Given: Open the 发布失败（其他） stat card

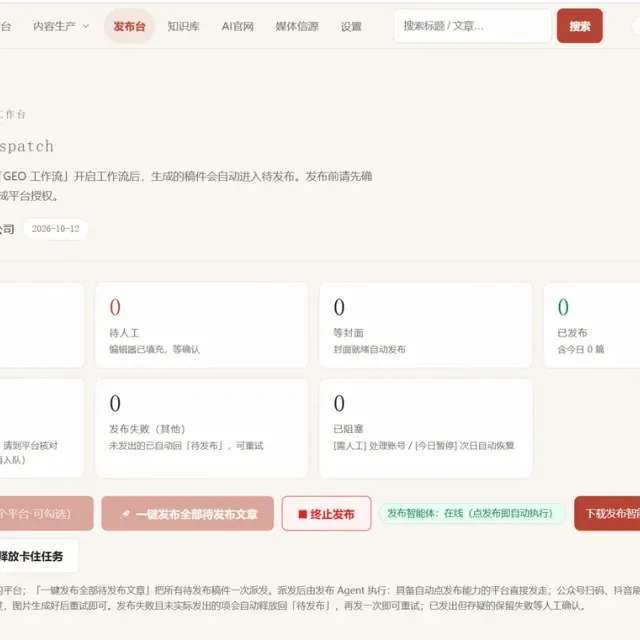Looking at the screenshot, I should 202,428.
